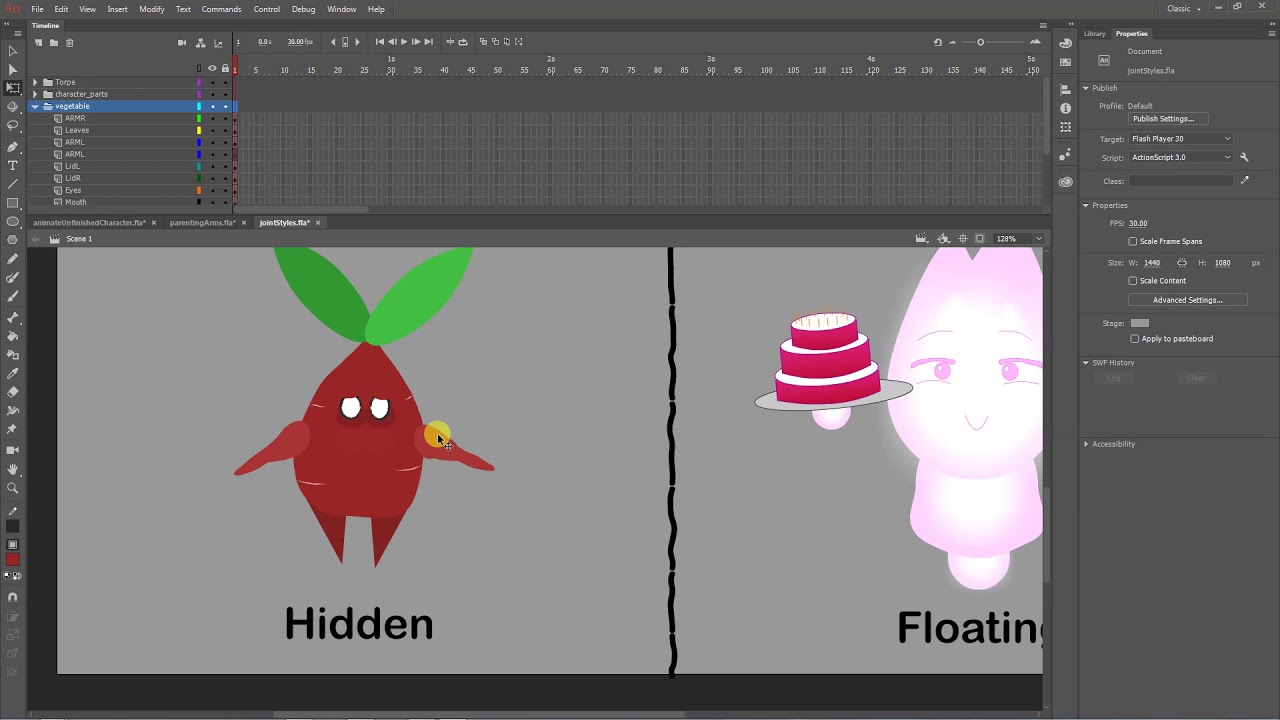1280x720 pixels.
Task: Switch to parentingArms.fla document tab
Action: 202,223
